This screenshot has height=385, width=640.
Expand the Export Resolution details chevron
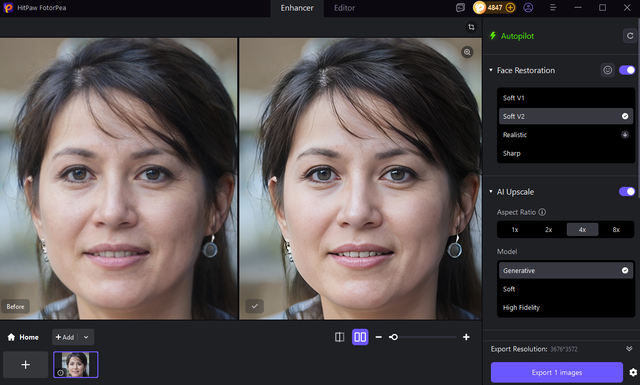point(629,349)
